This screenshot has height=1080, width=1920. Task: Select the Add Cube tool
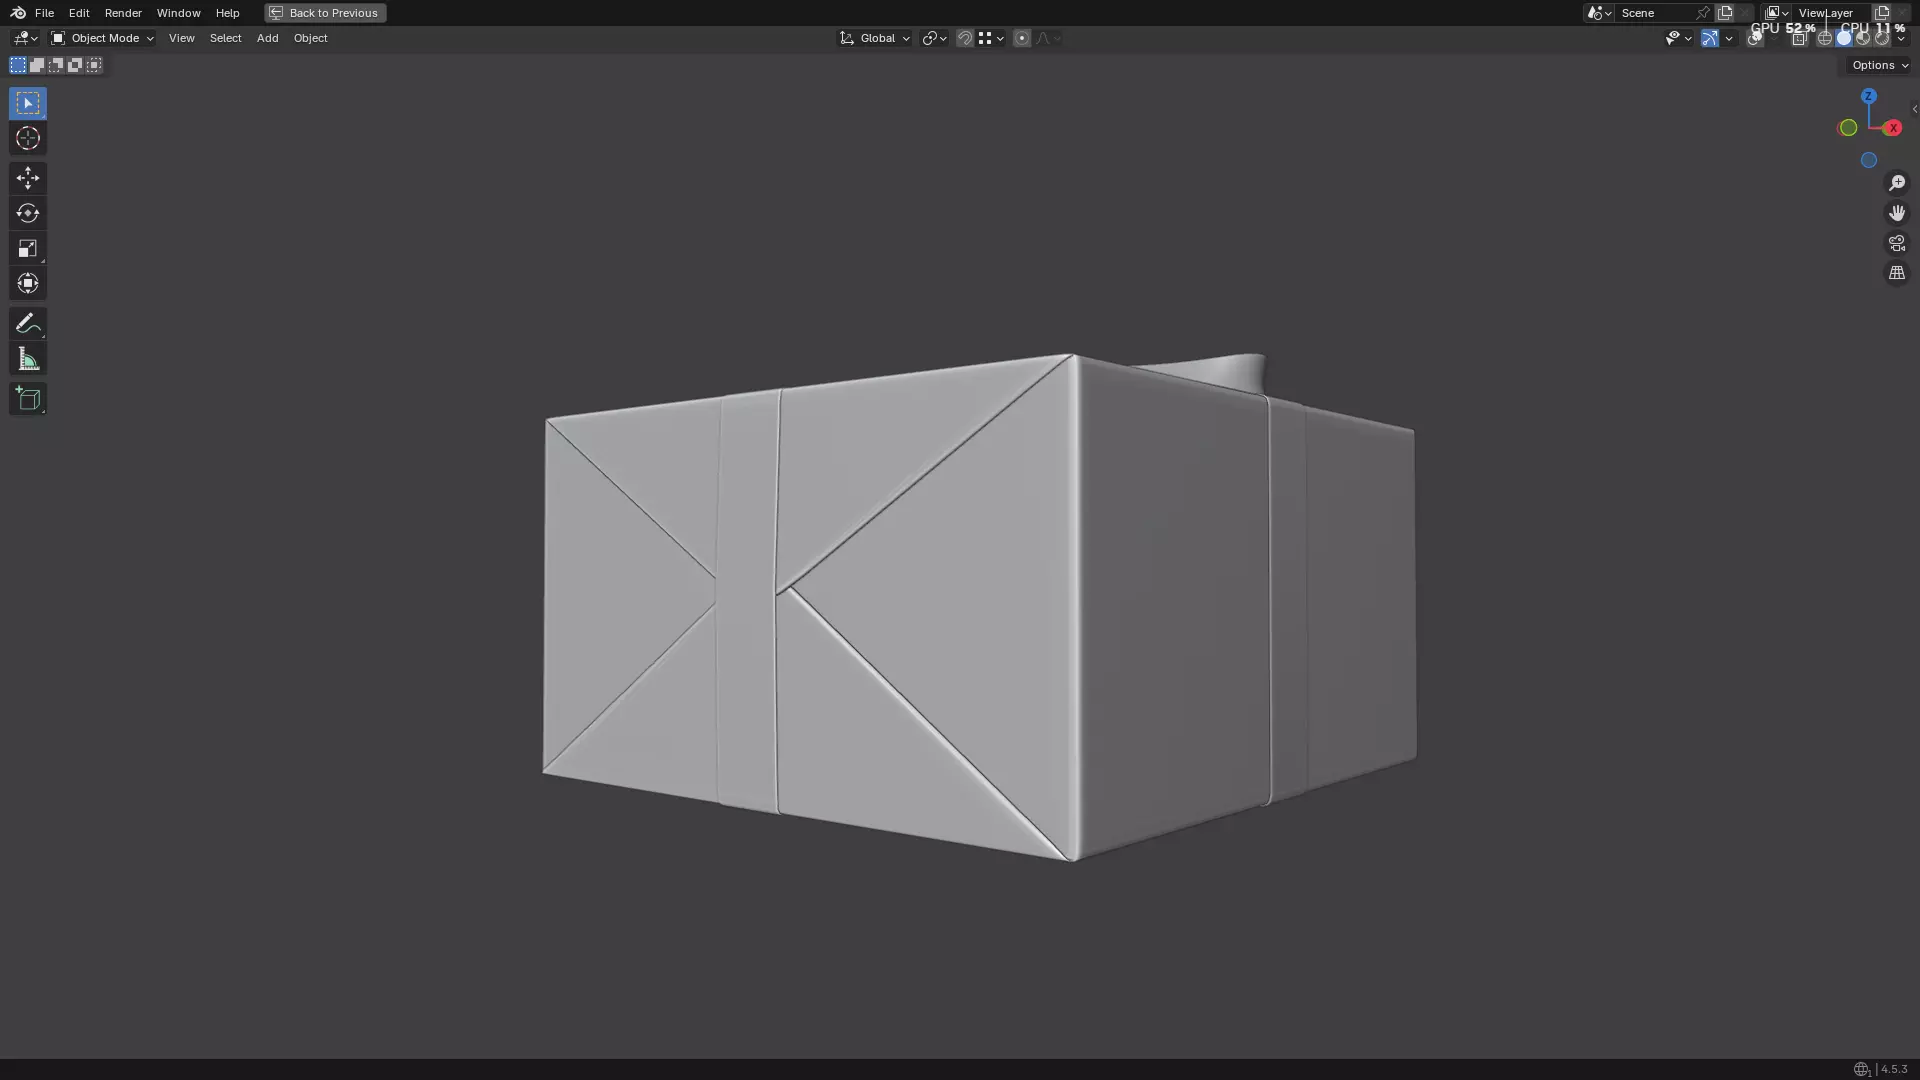pyautogui.click(x=28, y=399)
